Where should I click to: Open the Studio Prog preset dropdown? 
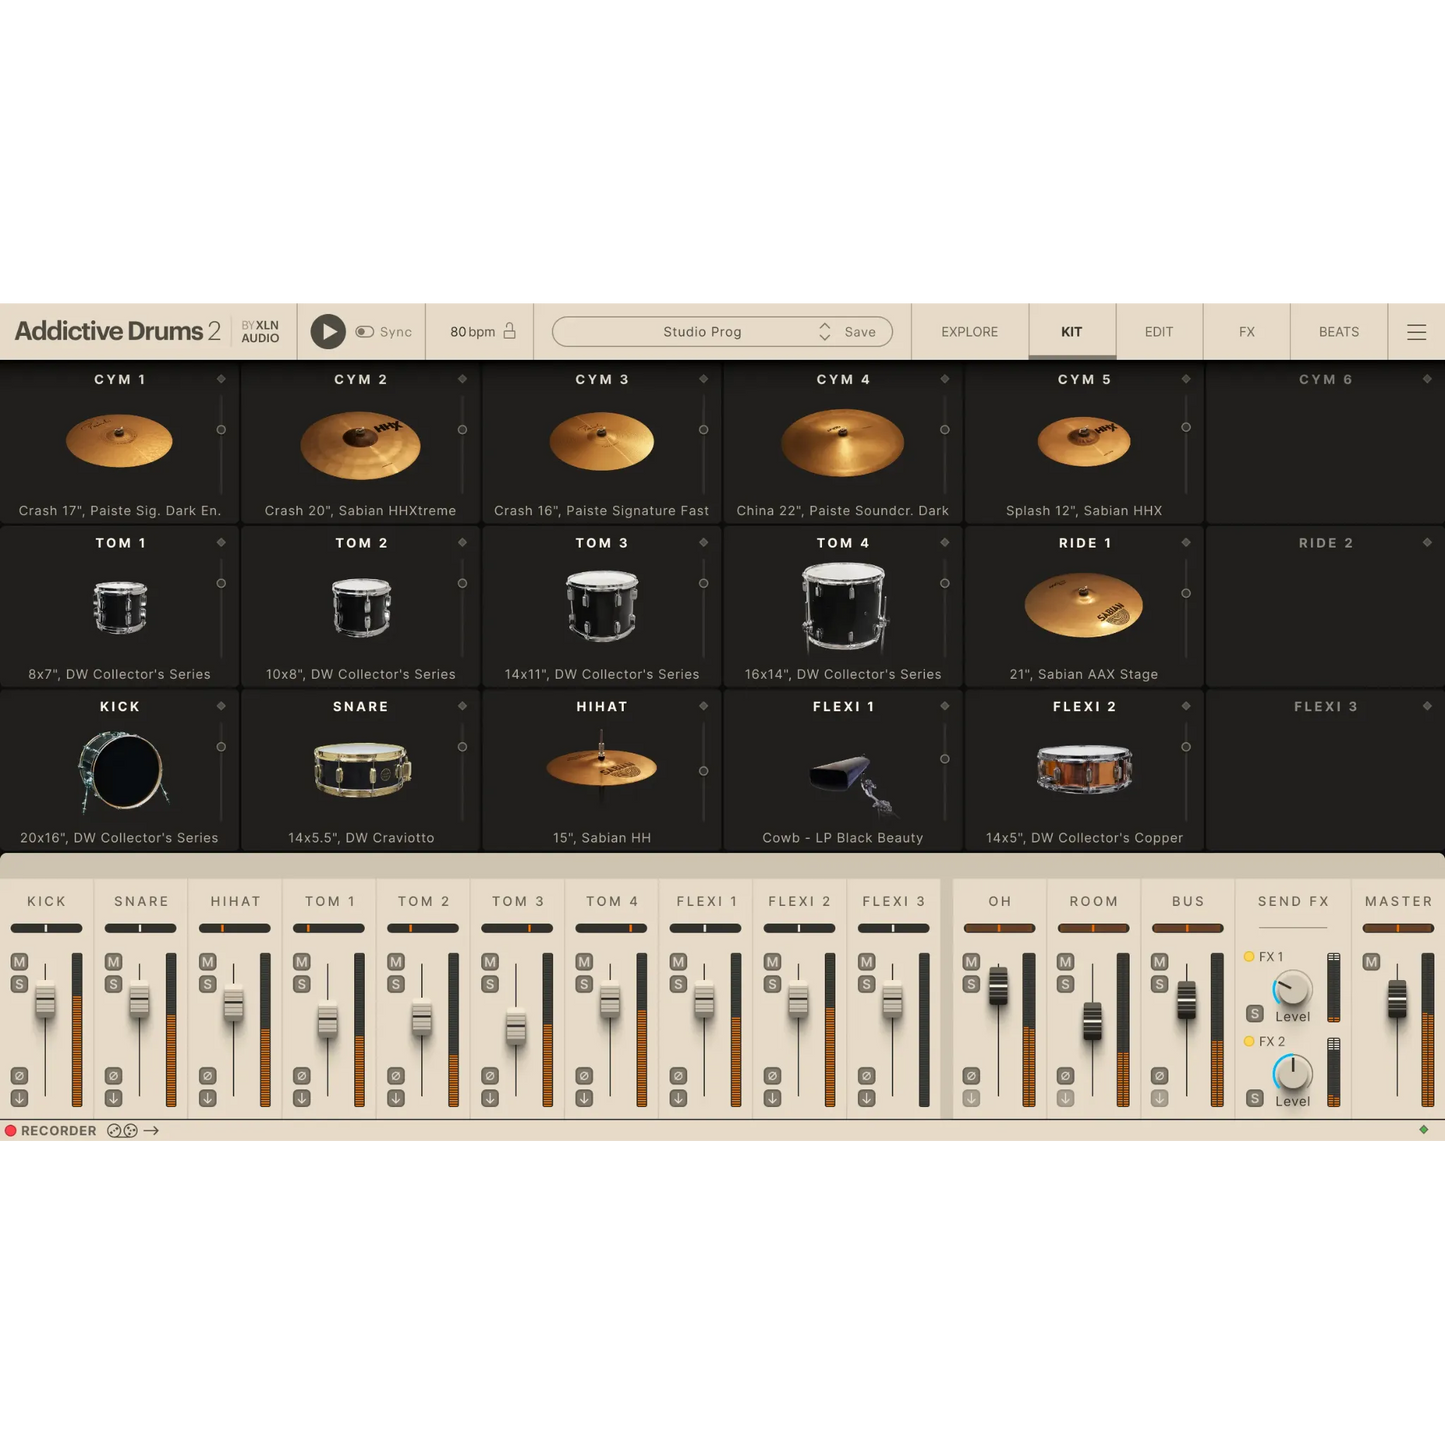tap(702, 331)
